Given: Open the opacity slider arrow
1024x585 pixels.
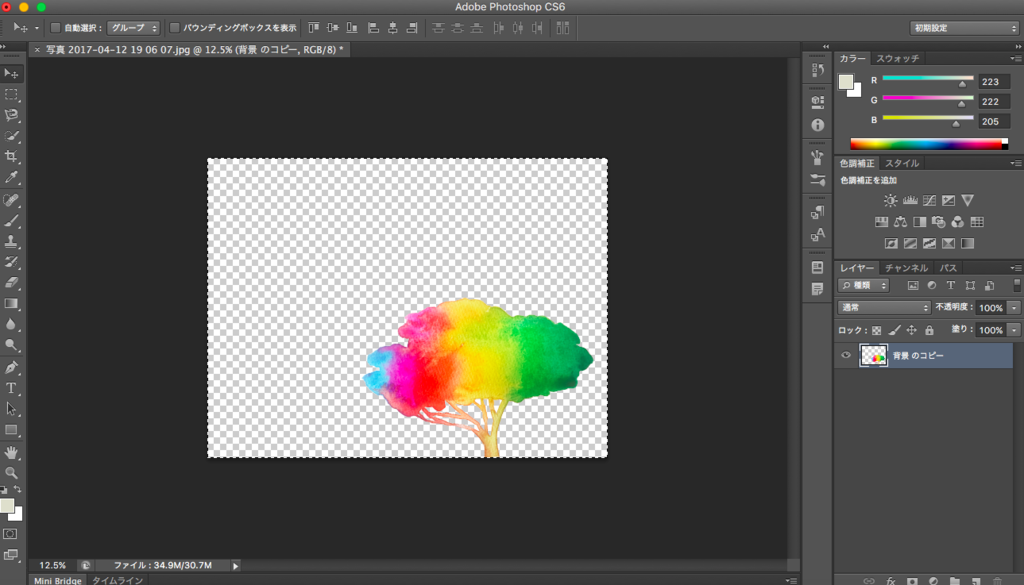Looking at the screenshot, I should [x=1014, y=308].
